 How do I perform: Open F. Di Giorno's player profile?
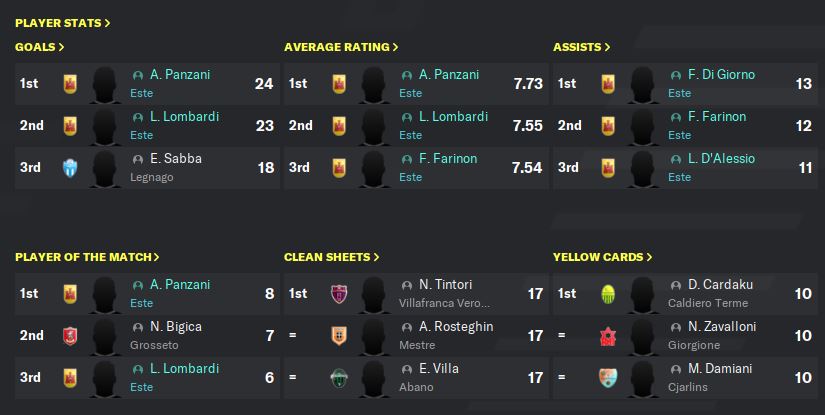point(720,75)
